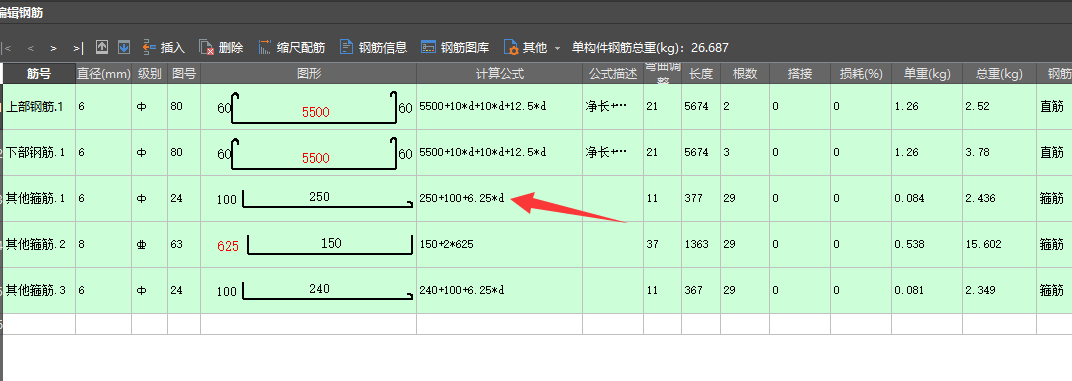Click diameter 8 cell of 其他箍筋.2
The image size is (1072, 381).
103,244
